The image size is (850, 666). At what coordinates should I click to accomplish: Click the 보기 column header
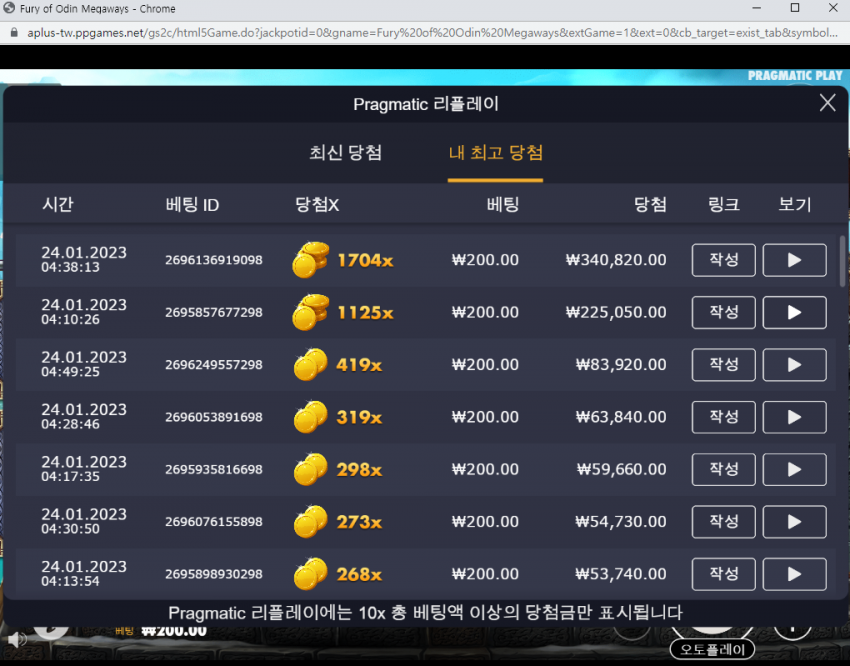pyautogui.click(x=794, y=204)
